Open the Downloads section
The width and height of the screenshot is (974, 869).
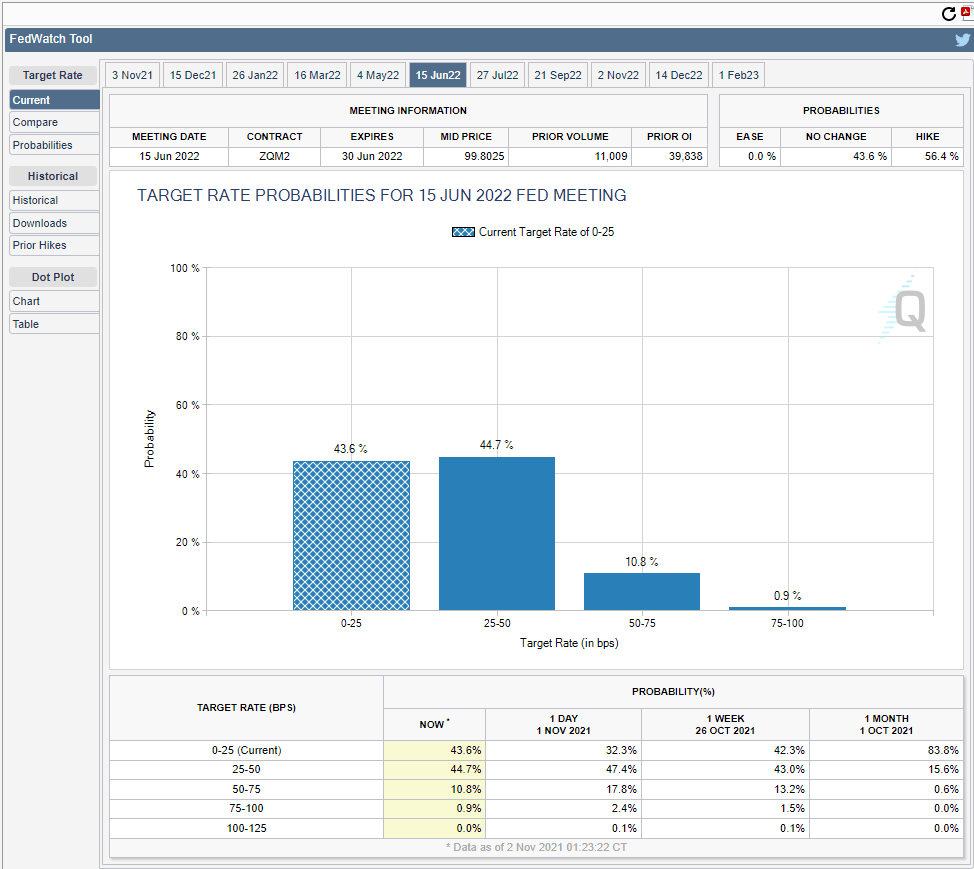pos(54,223)
